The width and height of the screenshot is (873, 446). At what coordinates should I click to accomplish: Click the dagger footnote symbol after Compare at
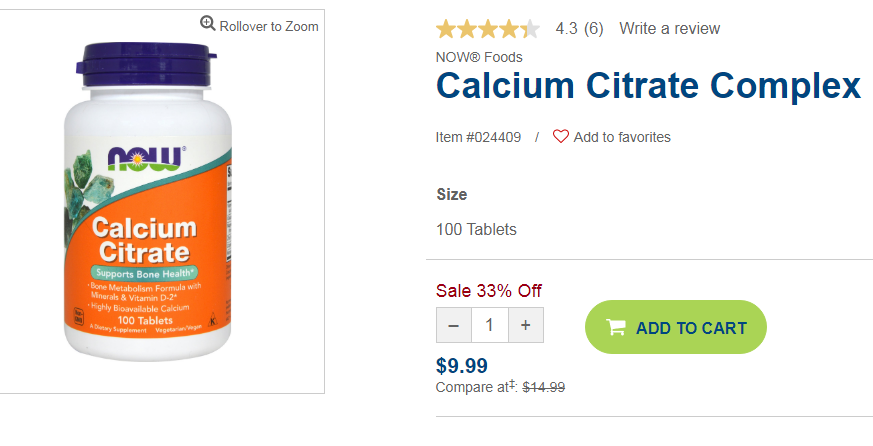(511, 384)
